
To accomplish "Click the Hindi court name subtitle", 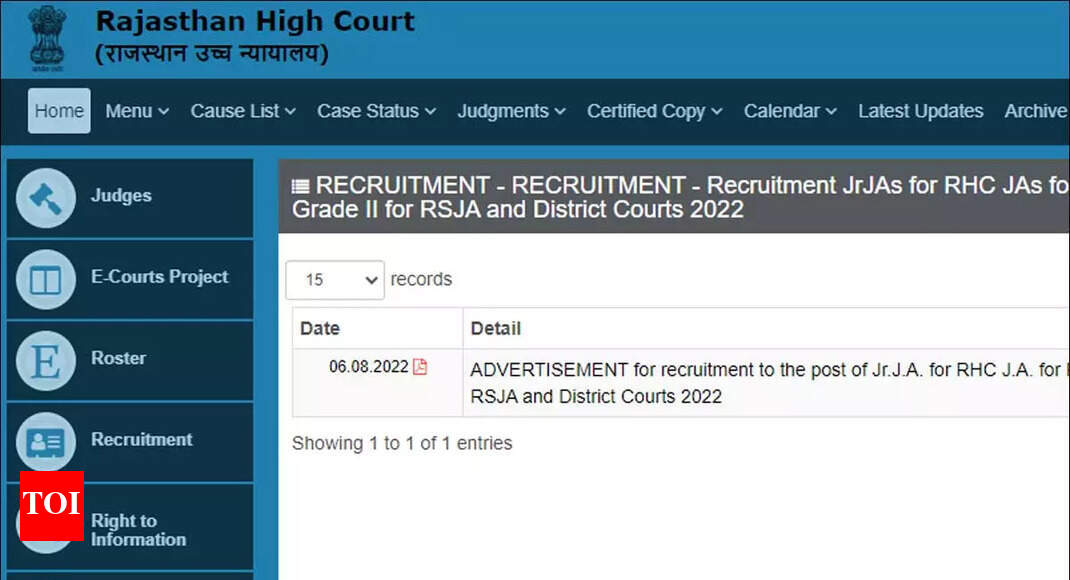I will pos(212,53).
